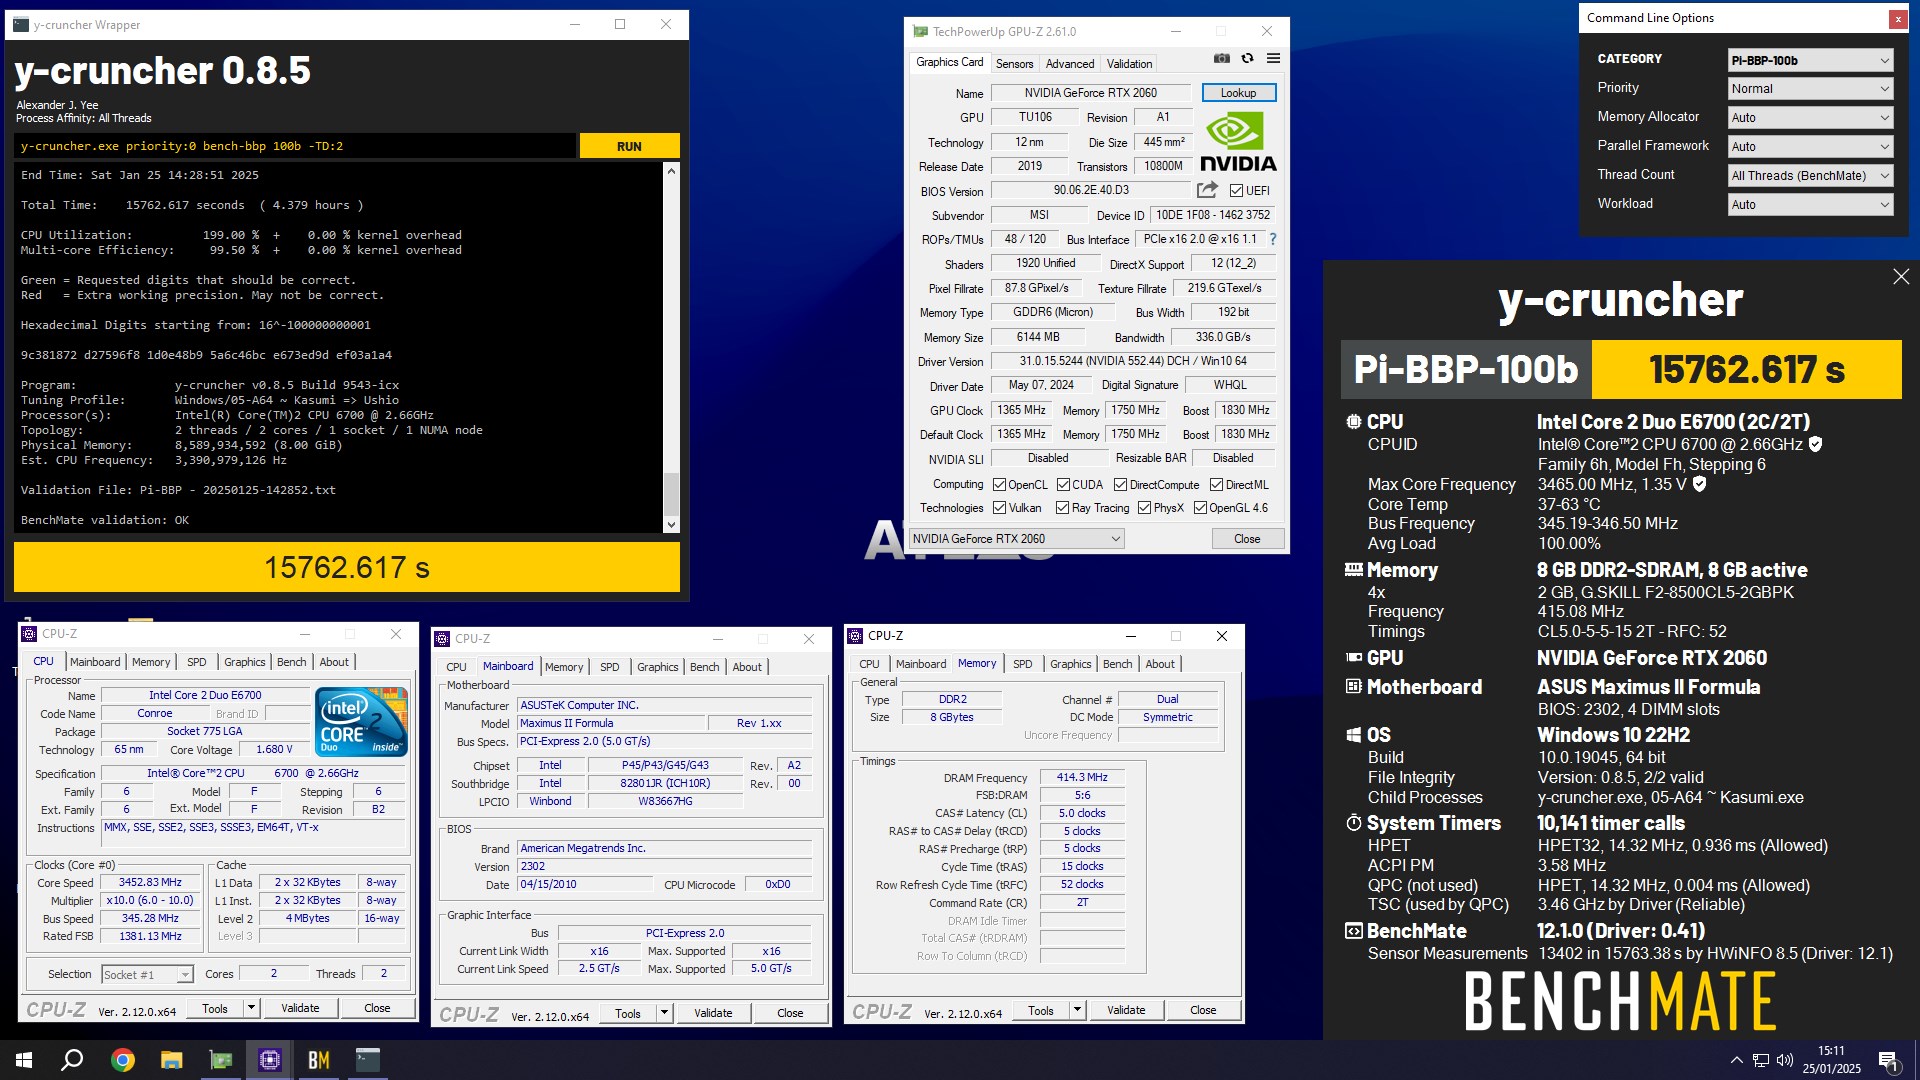Click System Timers clock icon in BenchMate
1920x1080 pixels.
click(x=1354, y=823)
